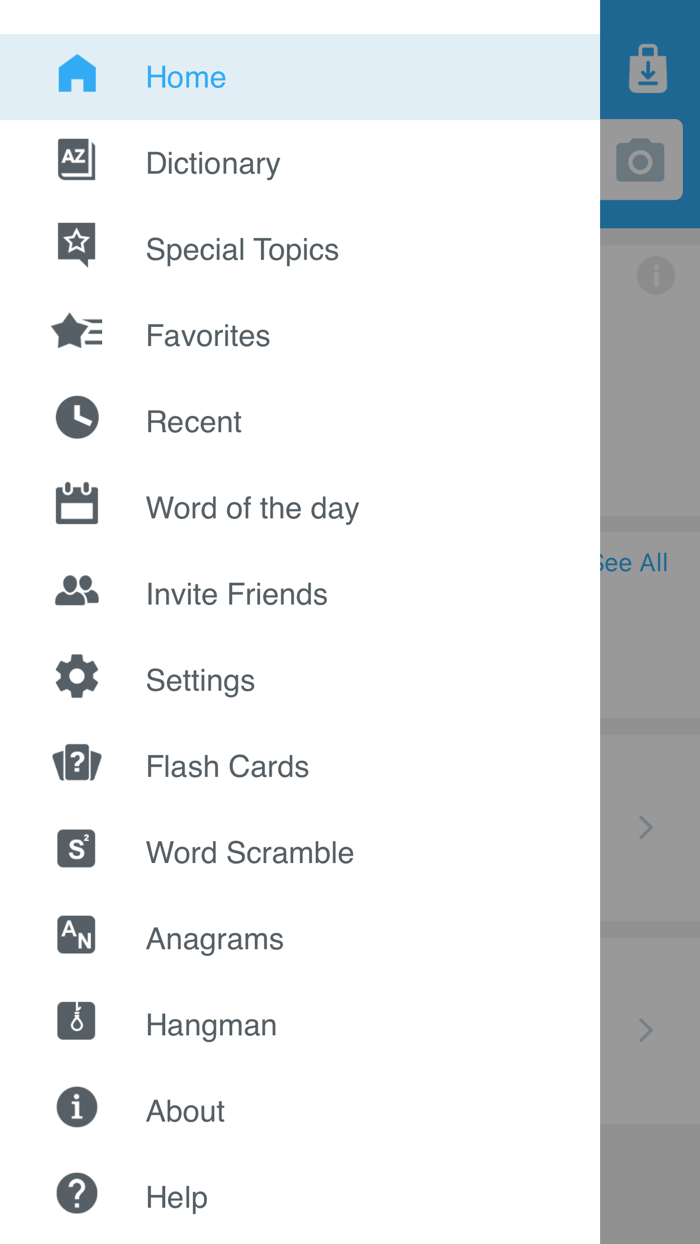
Task: Tap the See All link
Action: click(x=634, y=563)
